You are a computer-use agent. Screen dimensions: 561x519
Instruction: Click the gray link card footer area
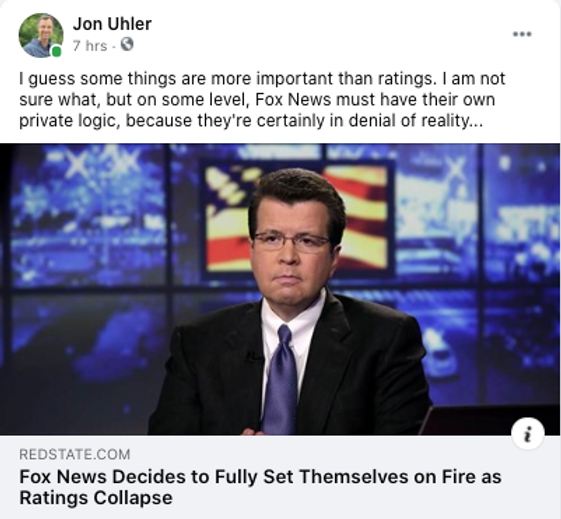(x=280, y=476)
